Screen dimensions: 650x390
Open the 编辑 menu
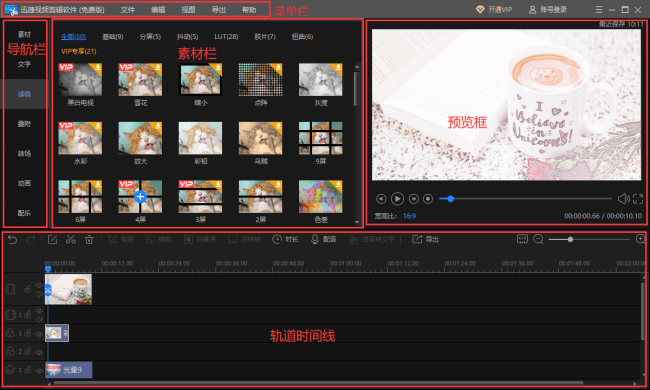tap(158, 10)
